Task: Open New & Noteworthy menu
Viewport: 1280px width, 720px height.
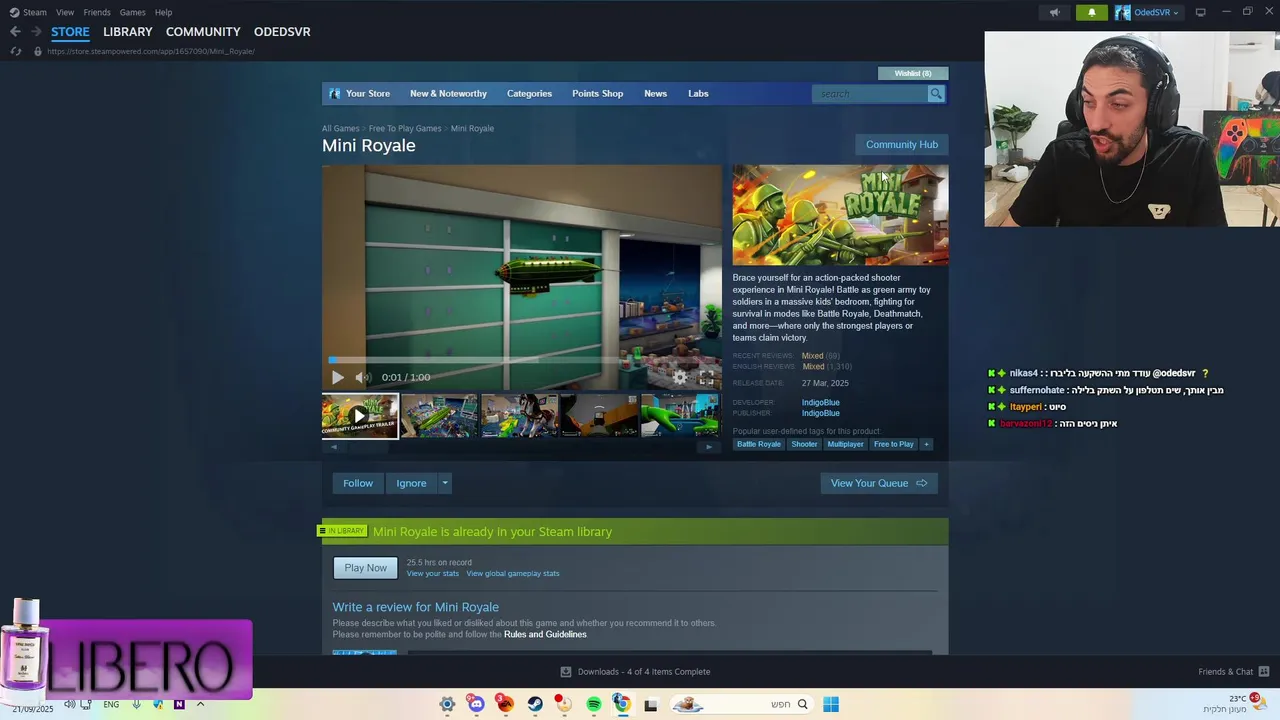Action: click(x=448, y=94)
